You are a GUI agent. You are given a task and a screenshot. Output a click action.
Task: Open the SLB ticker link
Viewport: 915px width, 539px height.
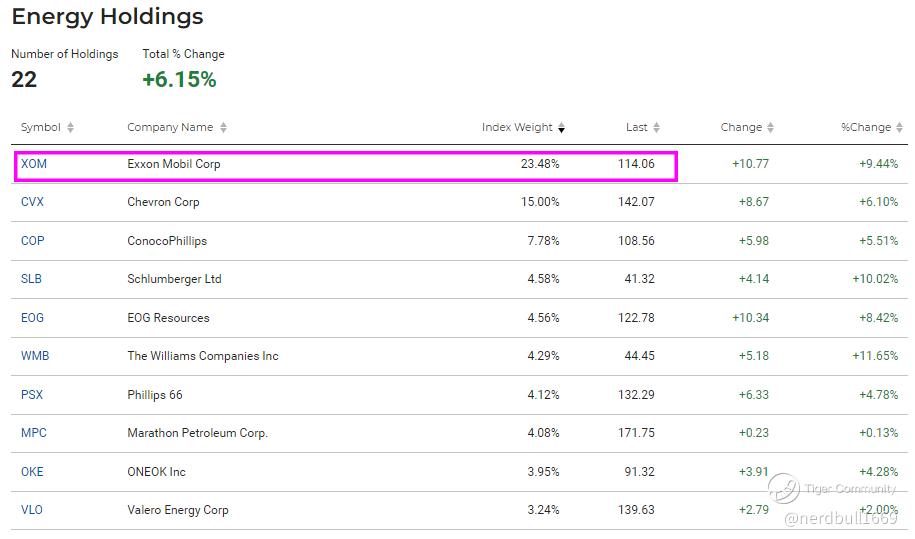coord(32,279)
